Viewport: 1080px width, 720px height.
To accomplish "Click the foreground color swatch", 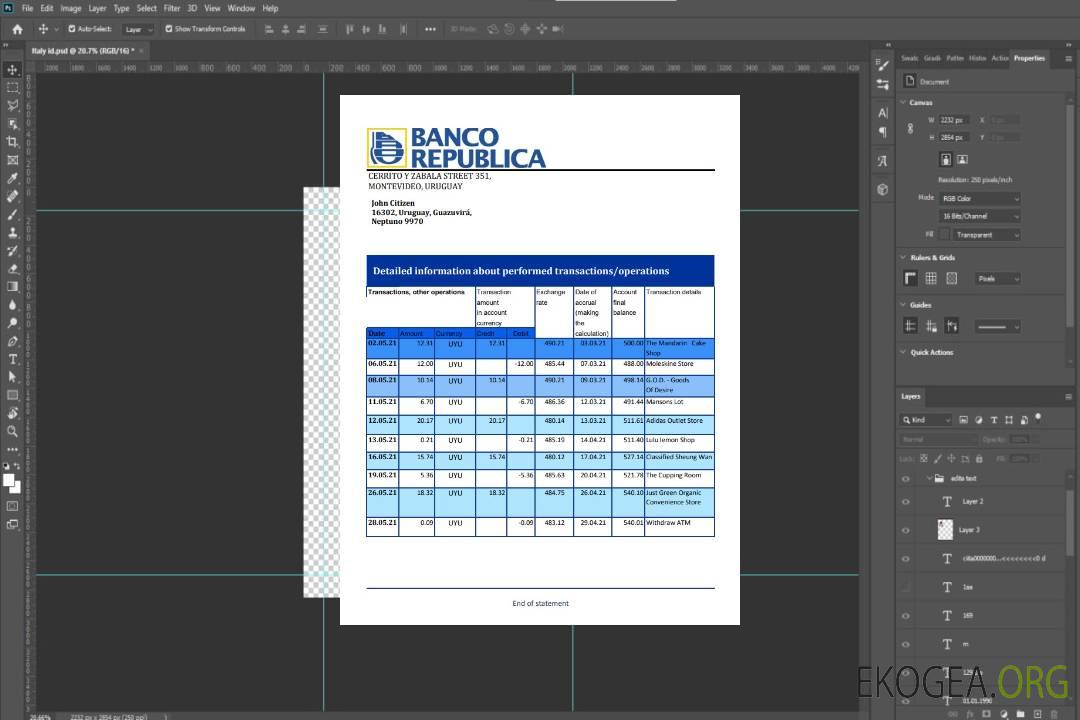I will [x=9, y=480].
